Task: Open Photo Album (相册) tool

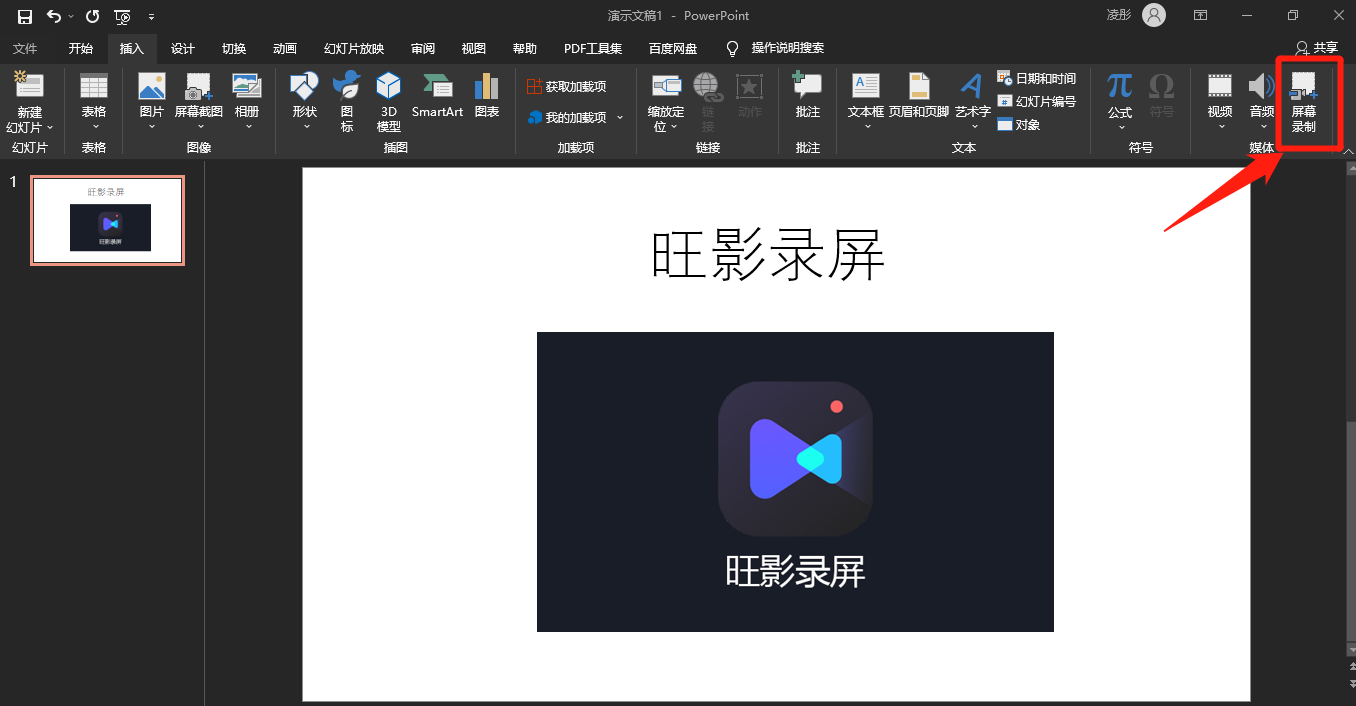Action: 247,103
